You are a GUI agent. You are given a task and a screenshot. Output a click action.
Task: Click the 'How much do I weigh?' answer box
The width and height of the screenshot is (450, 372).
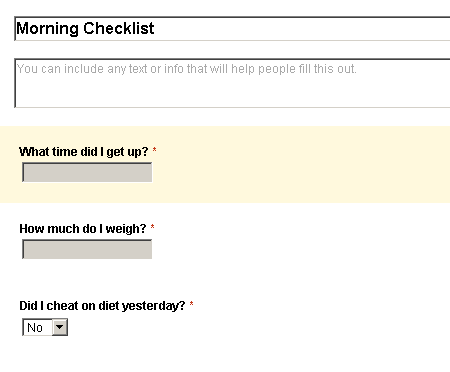[87, 249]
